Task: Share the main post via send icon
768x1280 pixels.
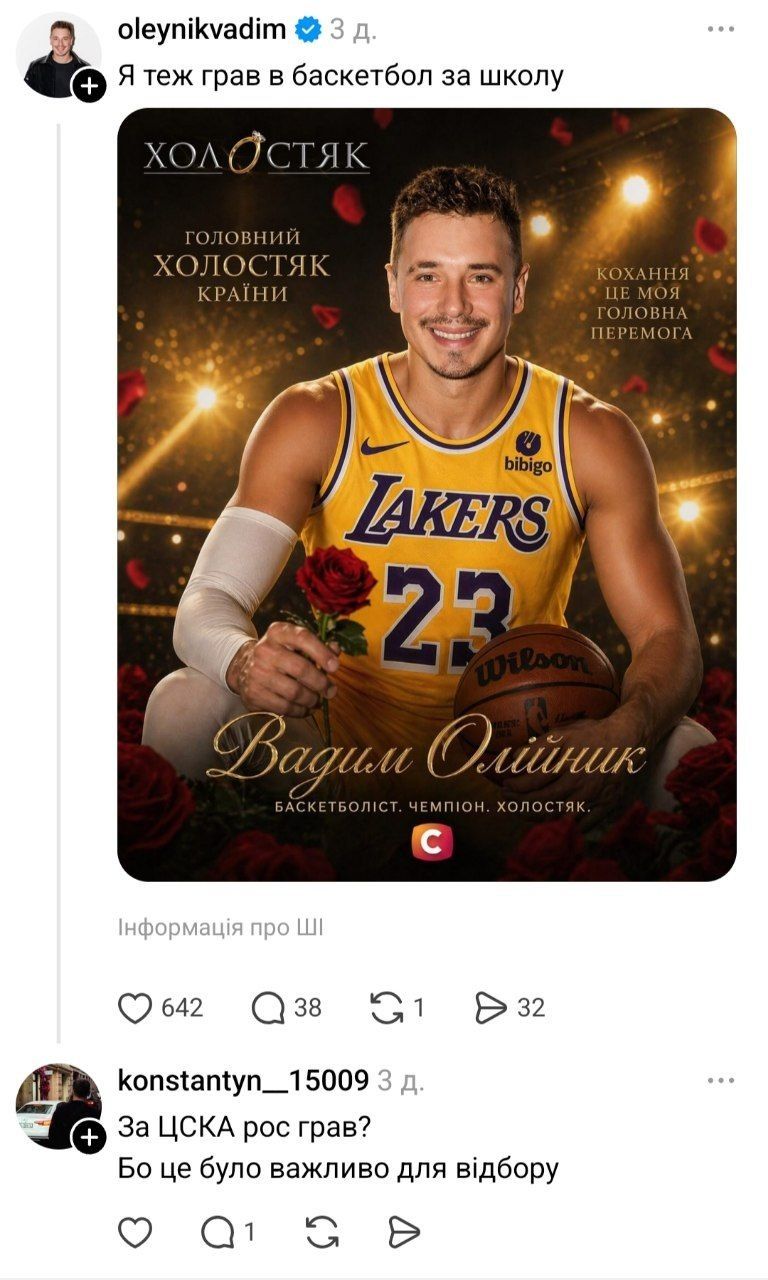Action: (x=491, y=1008)
